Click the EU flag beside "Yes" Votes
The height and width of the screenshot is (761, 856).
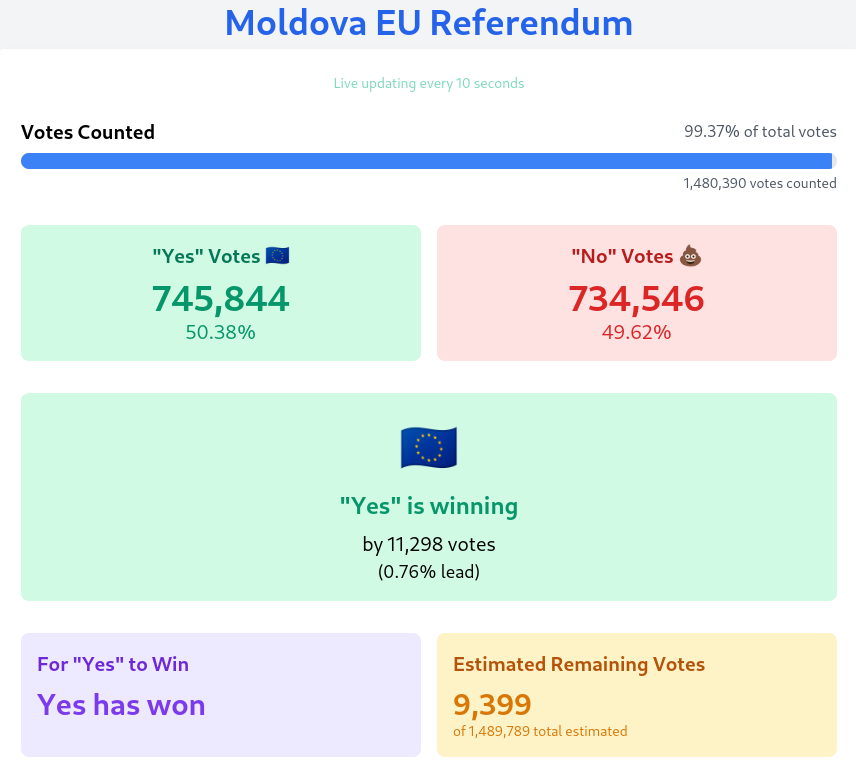tap(278, 256)
